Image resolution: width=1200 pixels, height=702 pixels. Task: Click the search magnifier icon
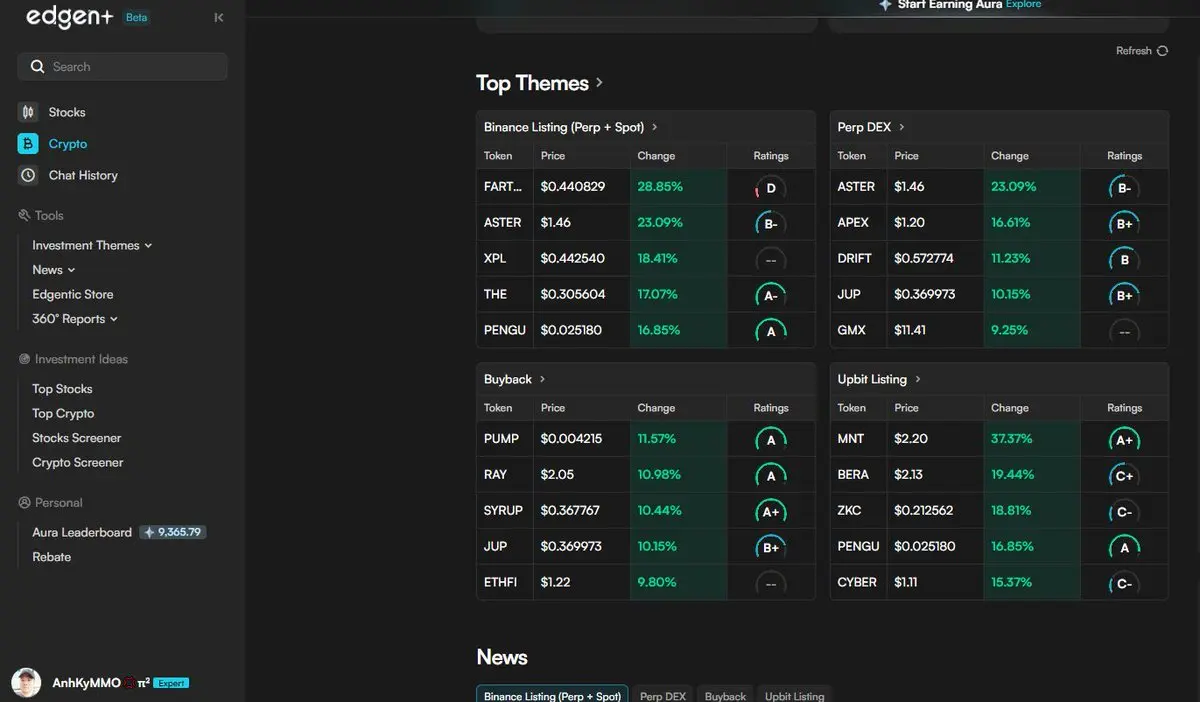[37, 67]
